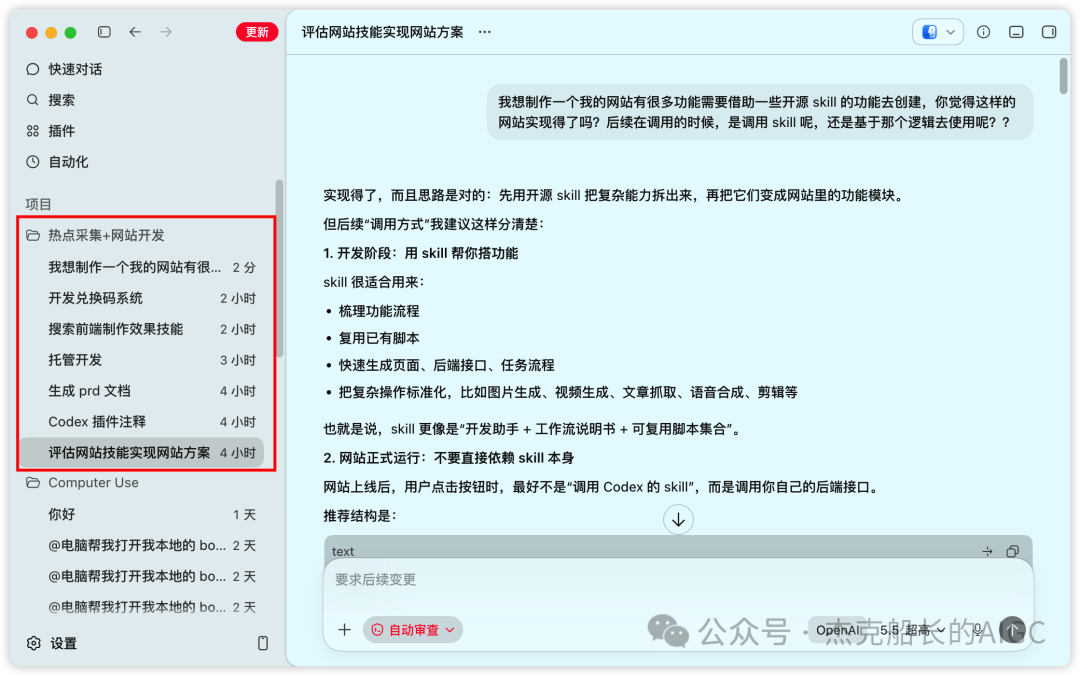Open the 插件 plugins page
Image resolution: width=1080 pixels, height=676 pixels.
click(61, 131)
